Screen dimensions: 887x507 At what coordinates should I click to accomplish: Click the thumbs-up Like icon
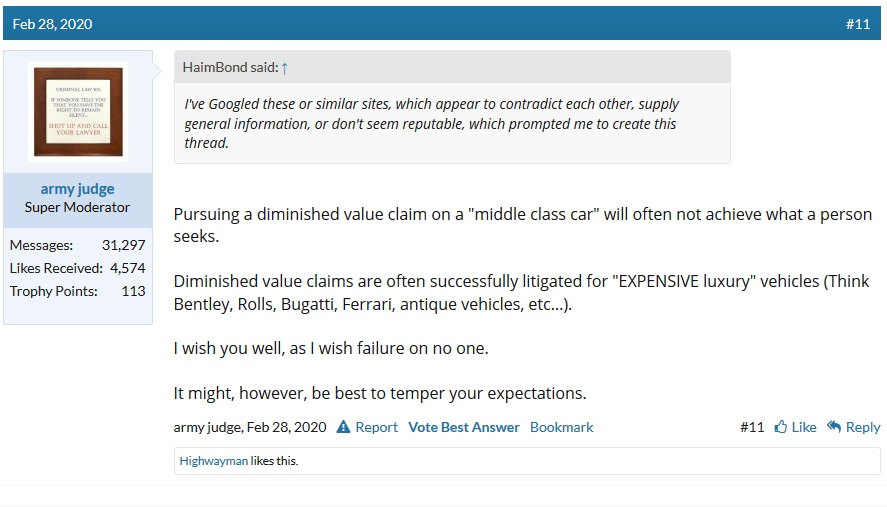[781, 427]
